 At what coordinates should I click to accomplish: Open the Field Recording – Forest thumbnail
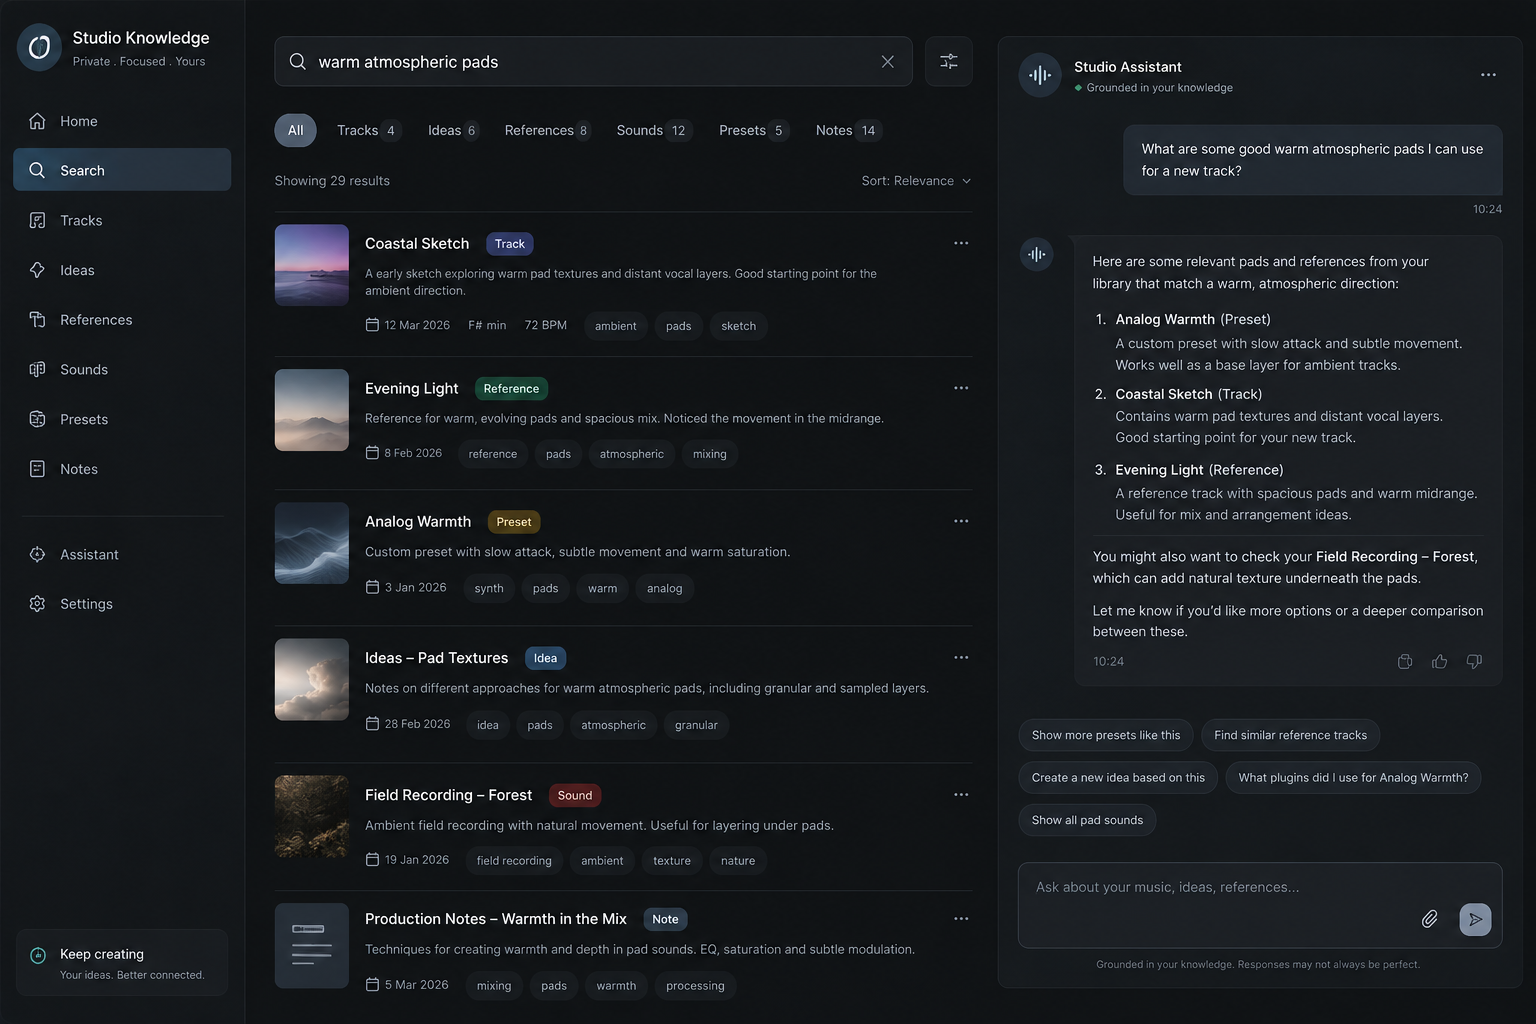point(312,816)
